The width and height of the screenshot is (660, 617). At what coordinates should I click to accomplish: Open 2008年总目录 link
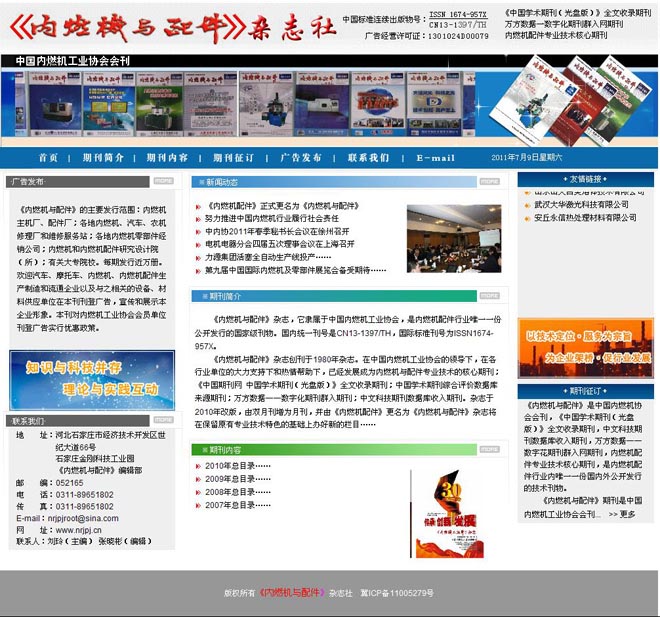[238, 492]
